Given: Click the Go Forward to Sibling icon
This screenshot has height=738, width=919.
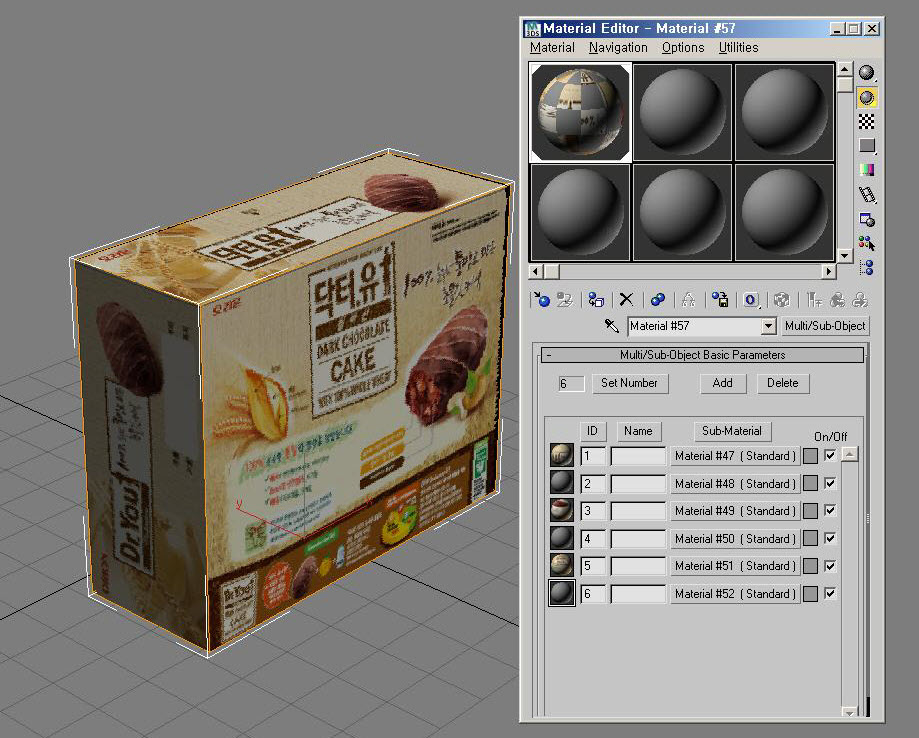Looking at the screenshot, I should click(860, 300).
